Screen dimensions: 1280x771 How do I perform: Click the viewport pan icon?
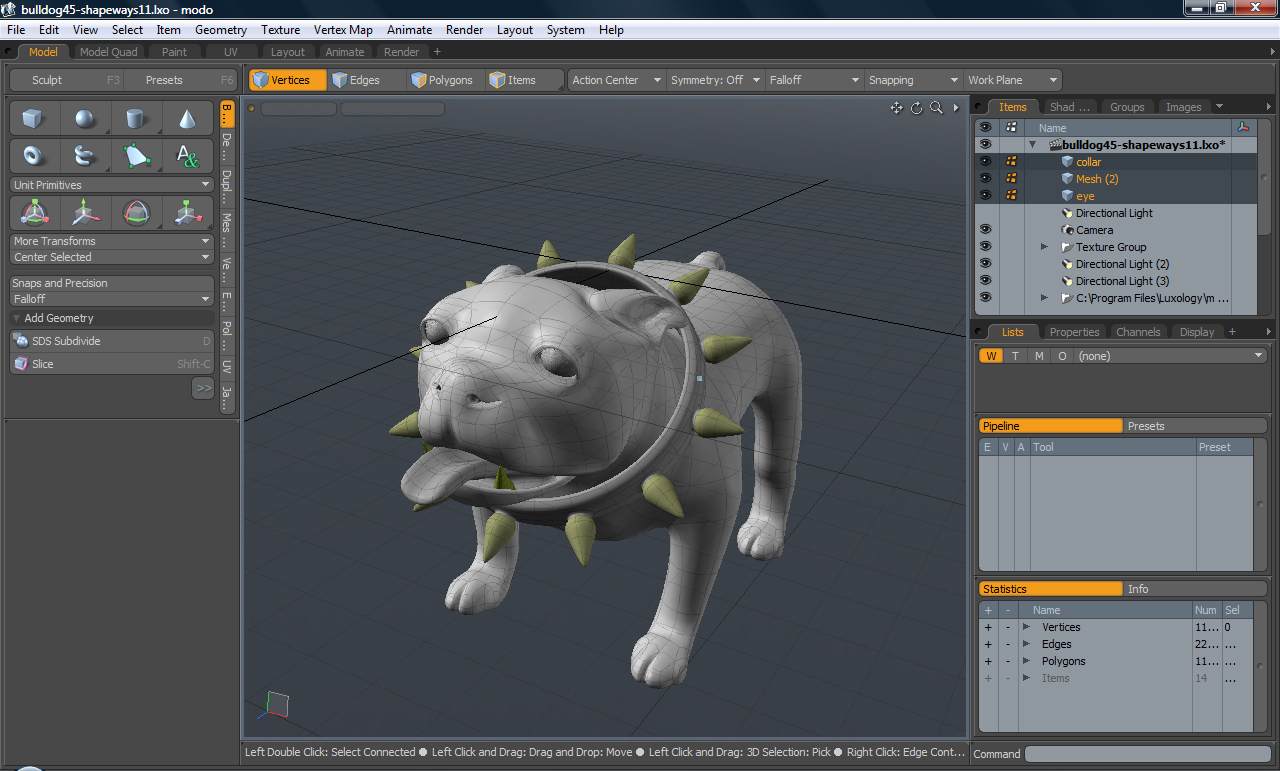coord(897,108)
